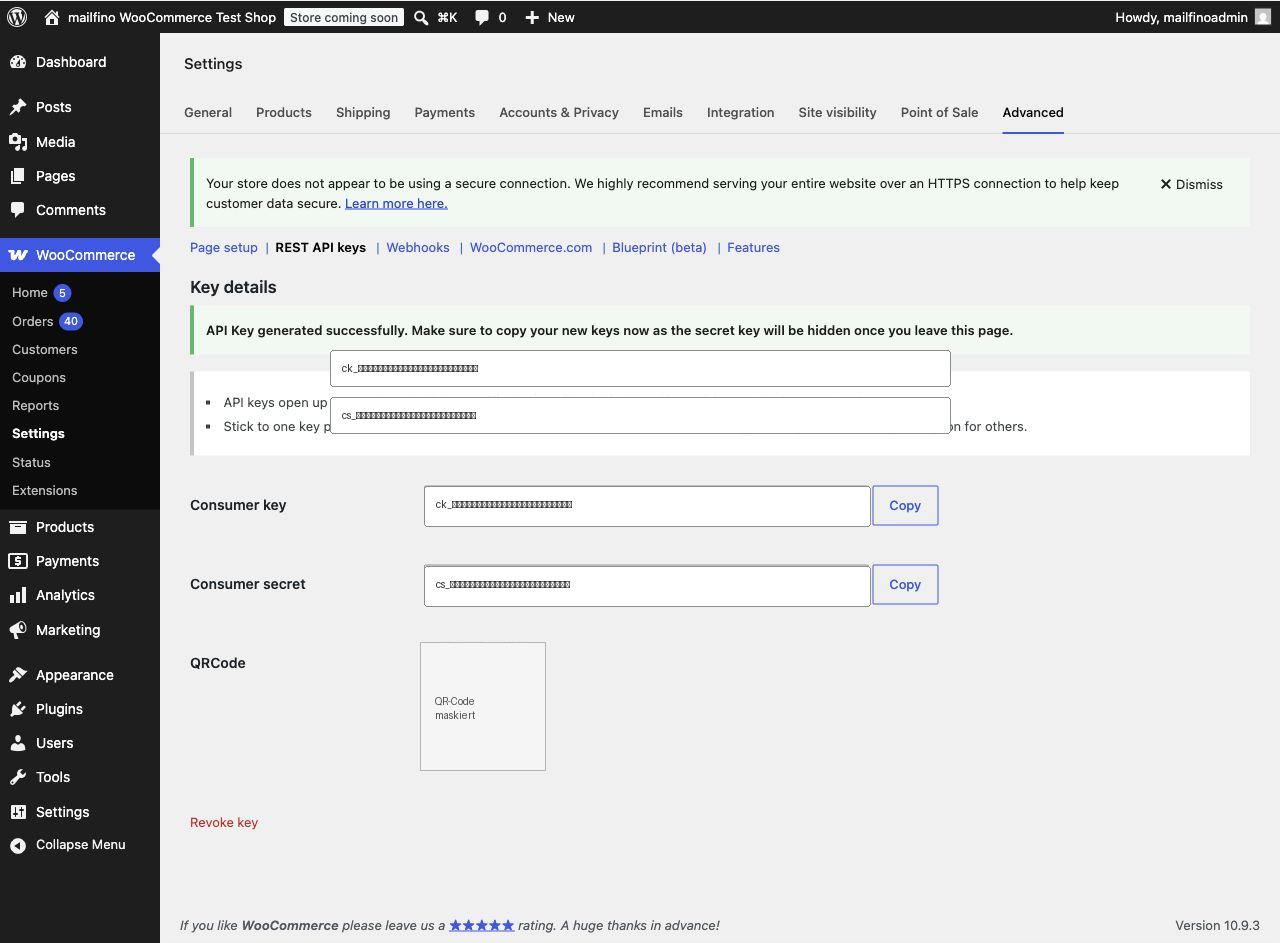Click the Collapse Menu arrow icon
The image size is (1280, 943).
pos(18,845)
